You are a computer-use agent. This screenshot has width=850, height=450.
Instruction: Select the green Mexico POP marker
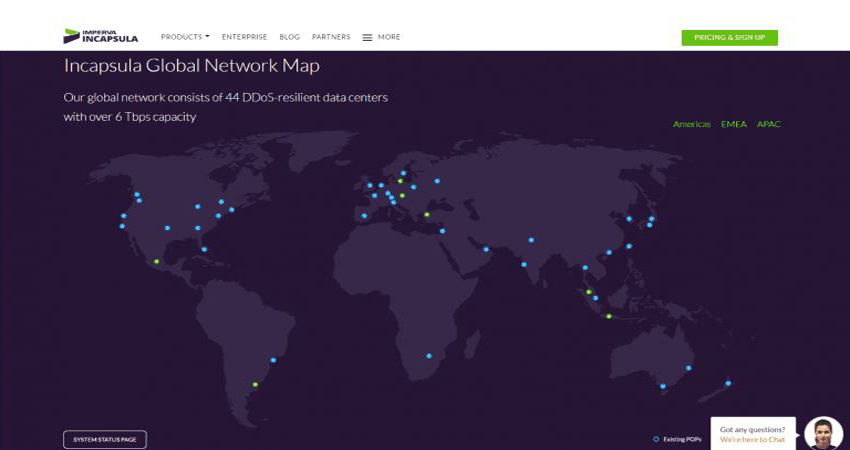click(156, 261)
